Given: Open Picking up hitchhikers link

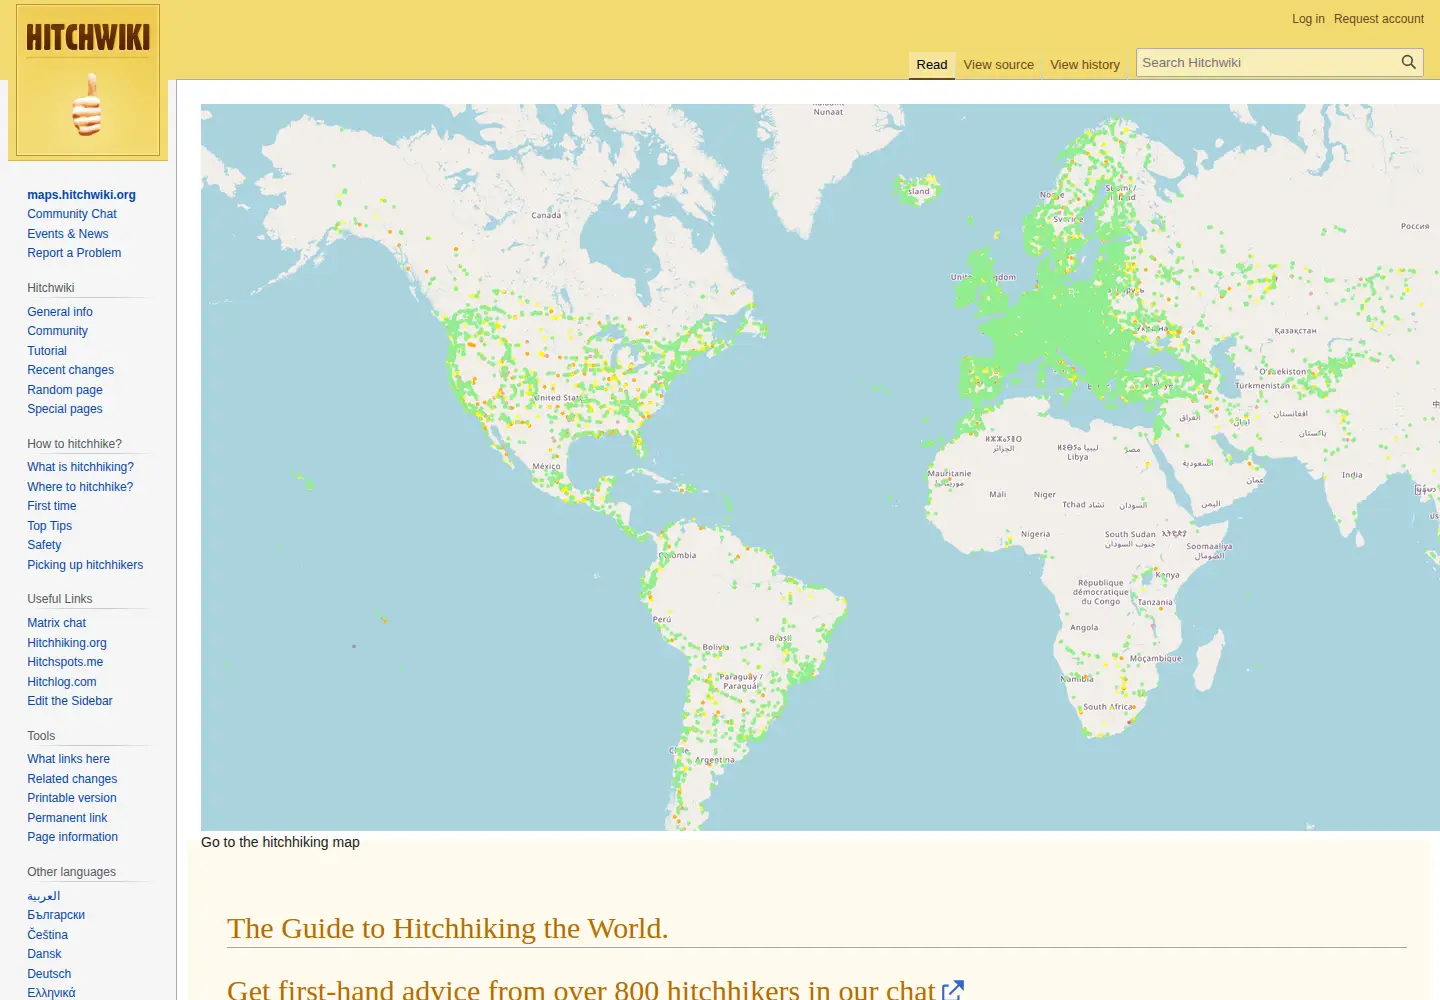Looking at the screenshot, I should click(x=85, y=565).
